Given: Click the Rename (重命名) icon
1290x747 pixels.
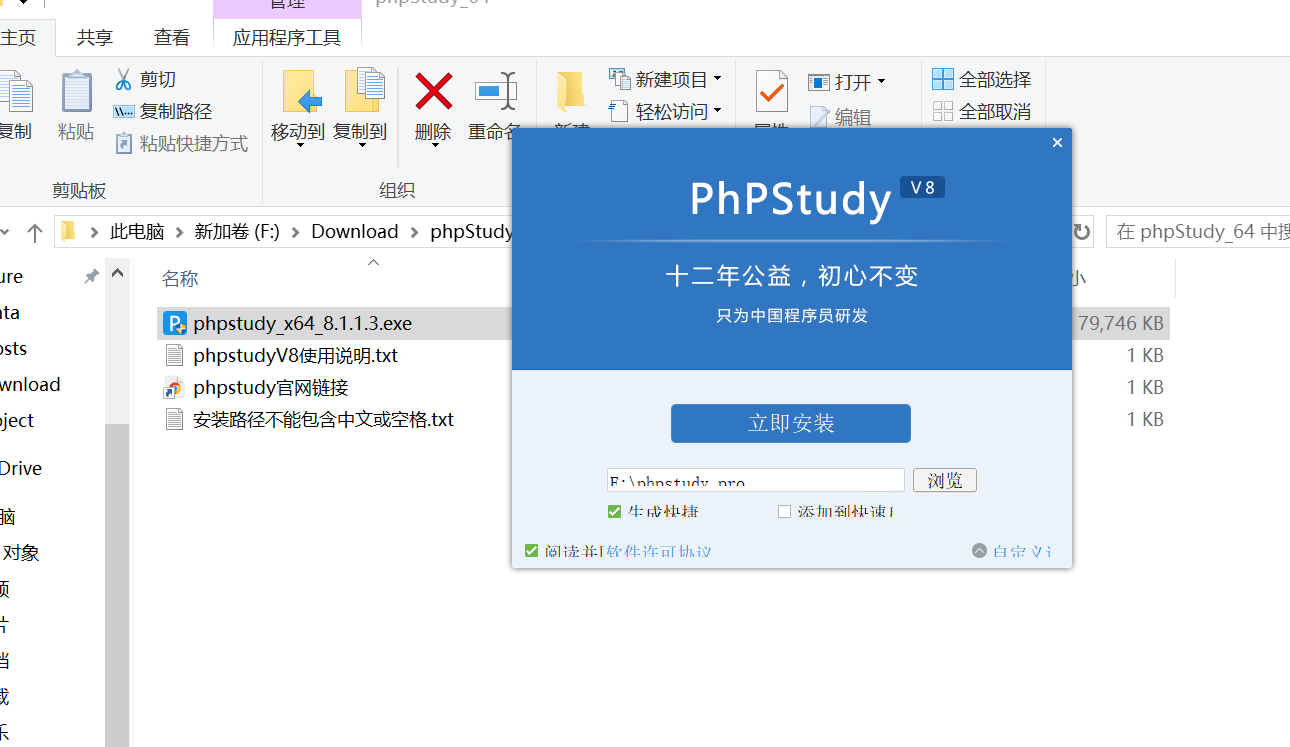Looking at the screenshot, I should pyautogui.click(x=494, y=92).
